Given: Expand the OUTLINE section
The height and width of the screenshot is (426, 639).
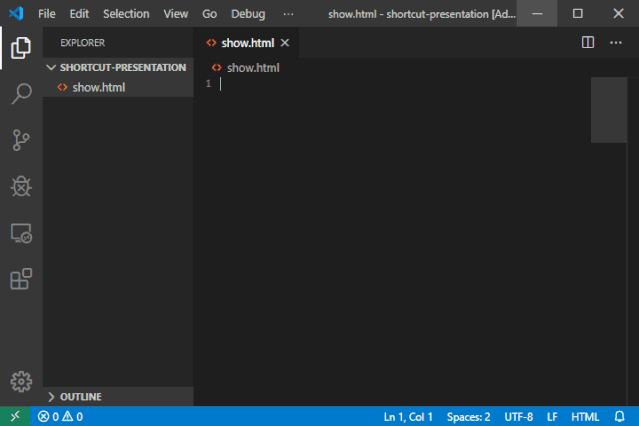Looking at the screenshot, I should point(118,397).
